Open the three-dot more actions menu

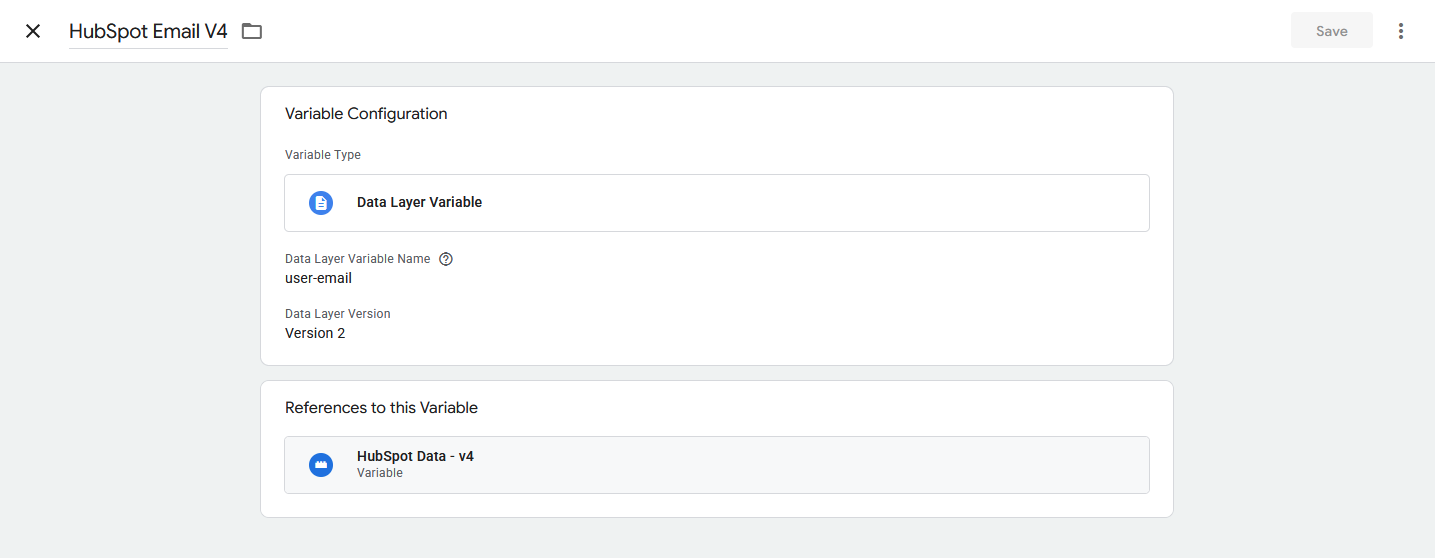point(1401,31)
